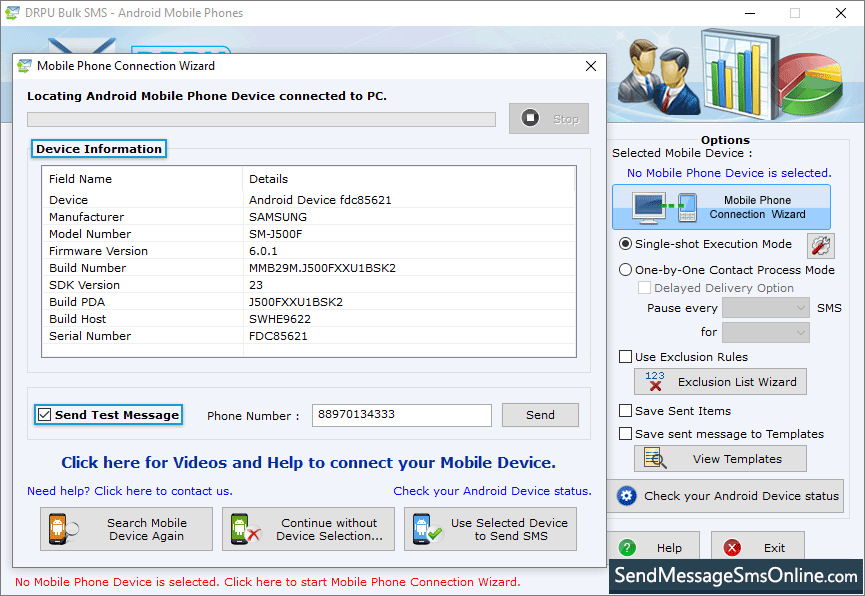The height and width of the screenshot is (596, 865).
Task: Click blue 'Check your Android Device status' link
Action: (492, 491)
